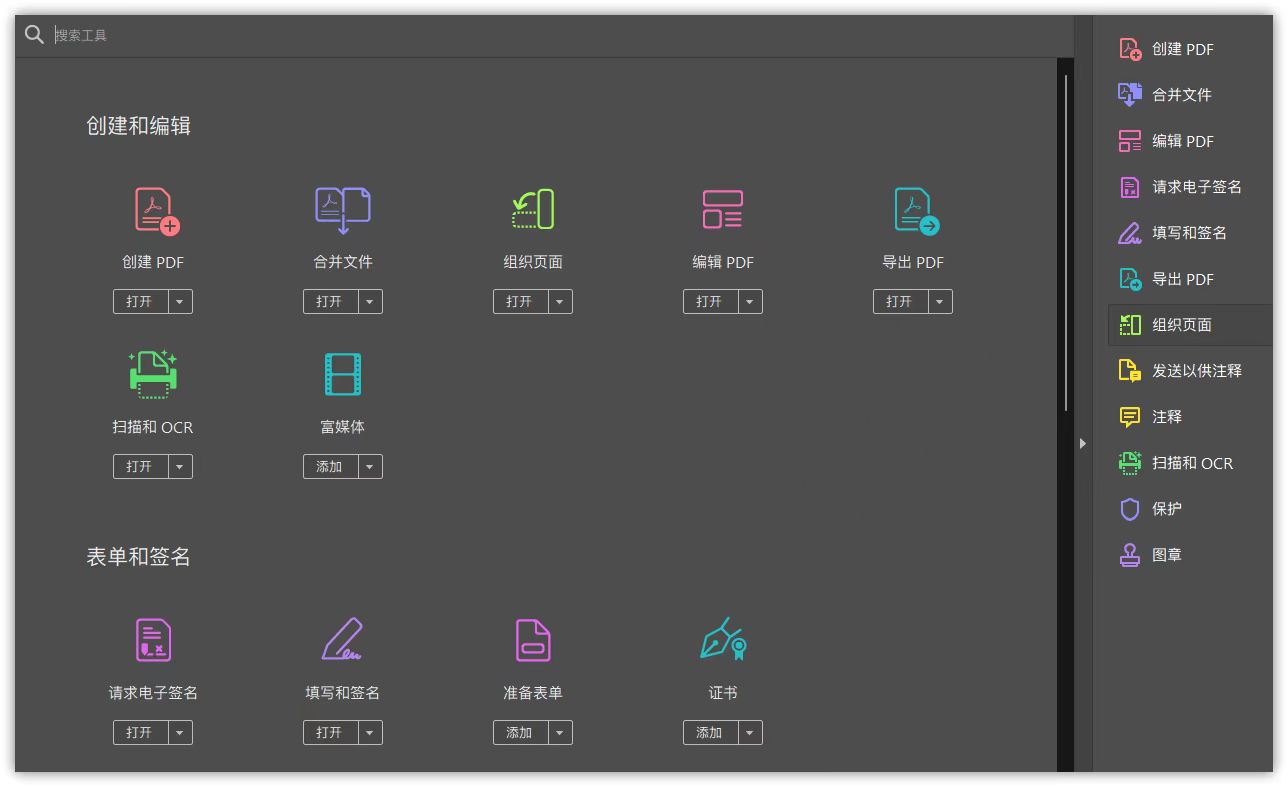Screen dimensions: 1288x787
Task: Click the 导出 PDF tool icon in main area
Action: [x=916, y=211]
